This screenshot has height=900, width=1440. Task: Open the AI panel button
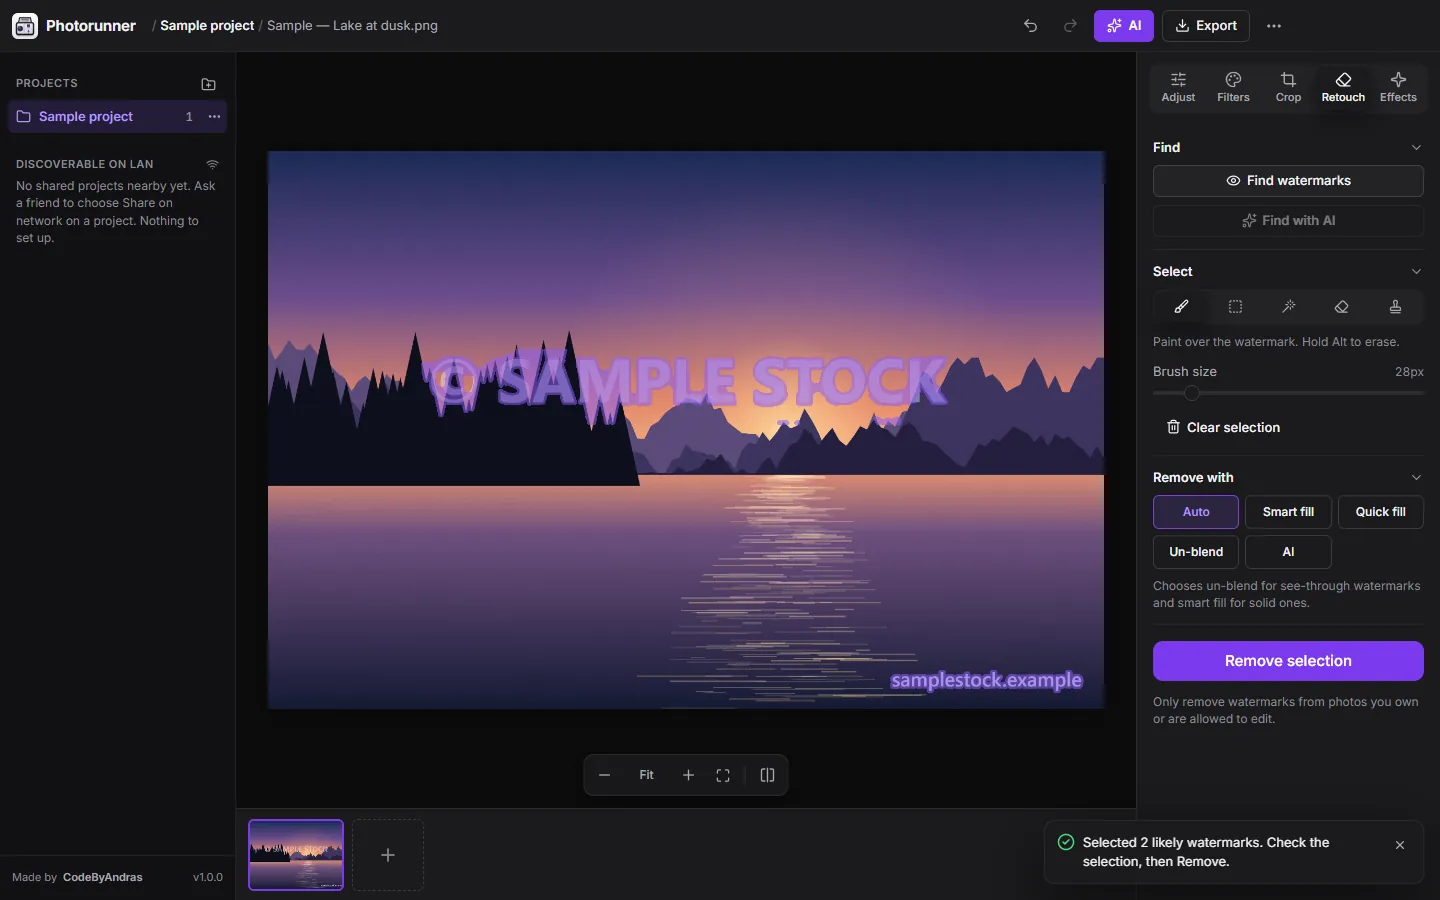click(1123, 26)
